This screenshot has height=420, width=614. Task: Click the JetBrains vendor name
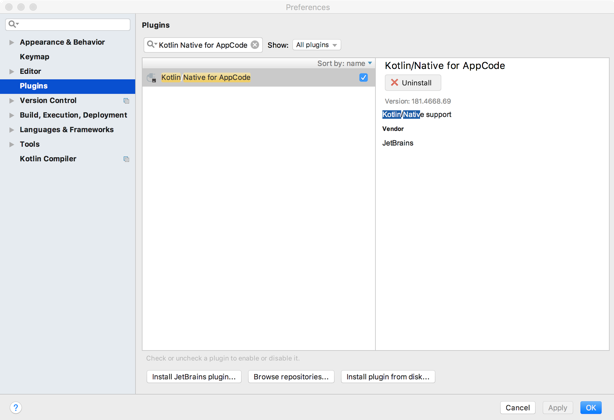(x=397, y=143)
